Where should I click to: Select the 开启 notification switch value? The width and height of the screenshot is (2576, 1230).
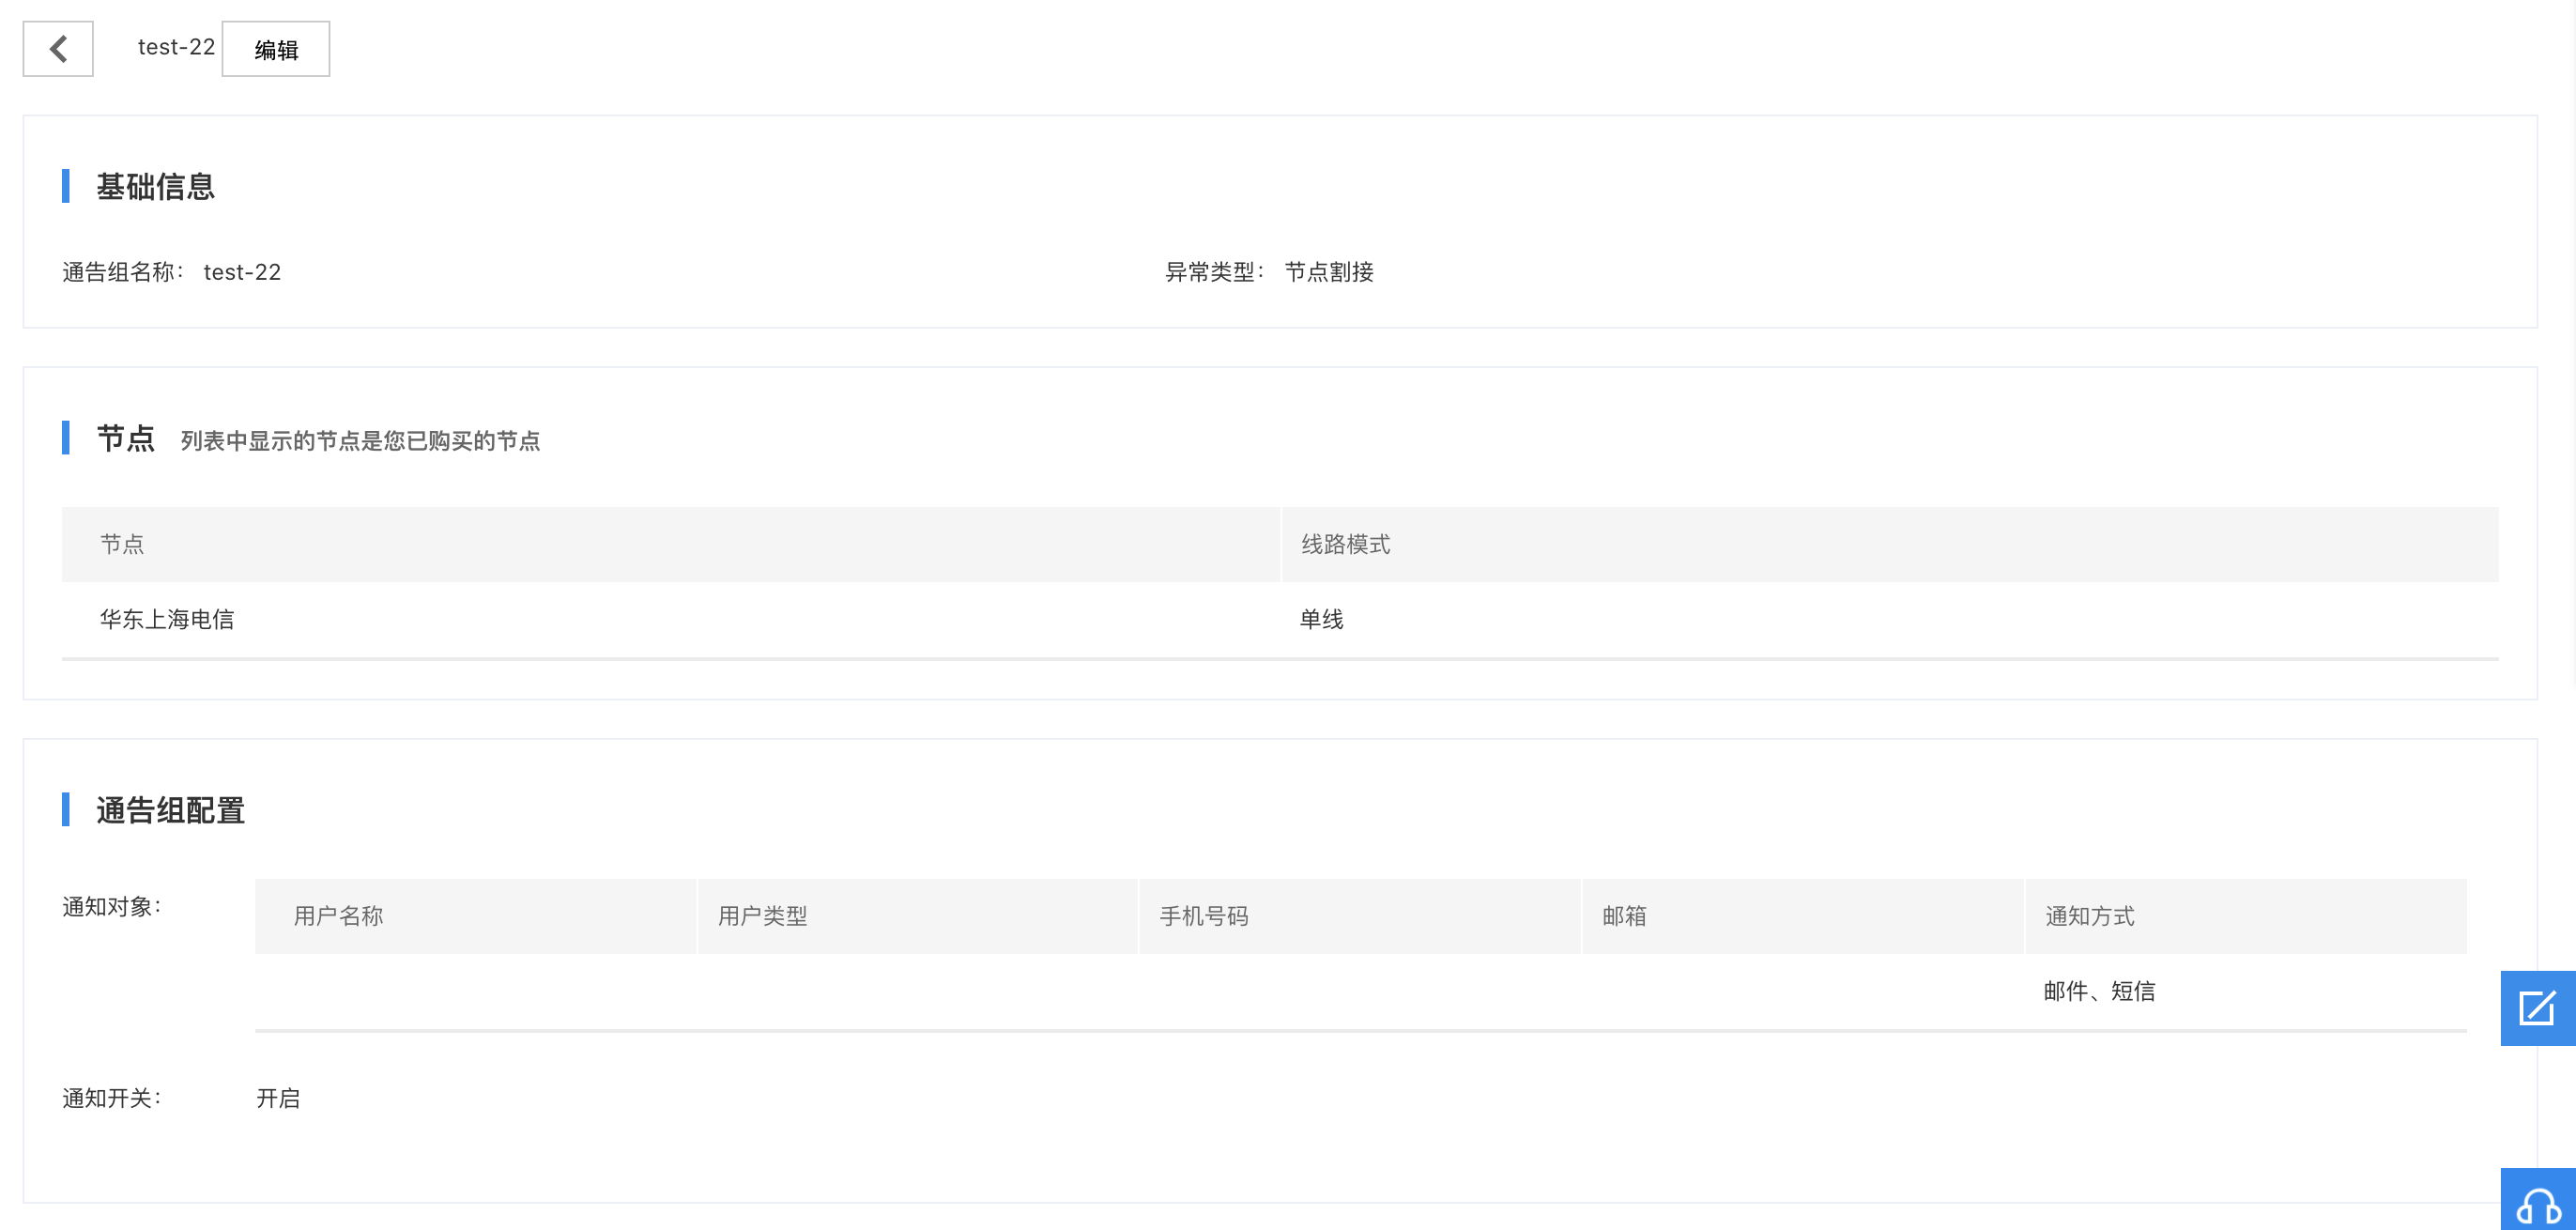278,1098
